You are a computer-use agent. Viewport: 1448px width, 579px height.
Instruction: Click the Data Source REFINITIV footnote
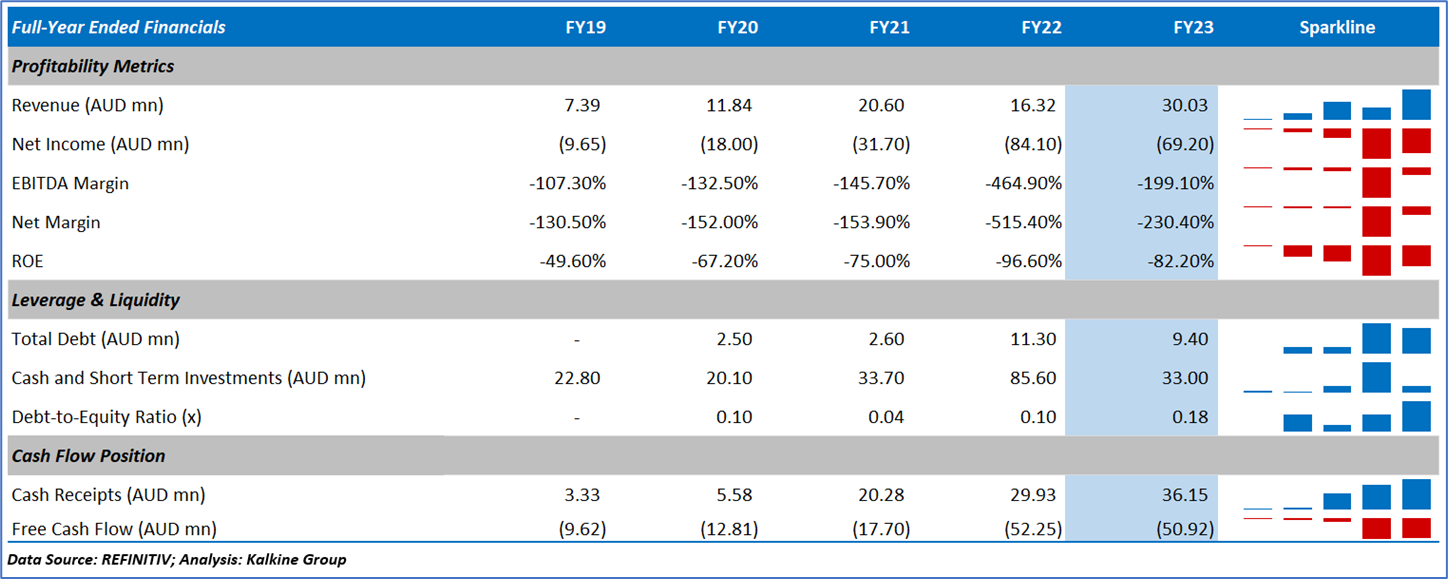pos(177,560)
